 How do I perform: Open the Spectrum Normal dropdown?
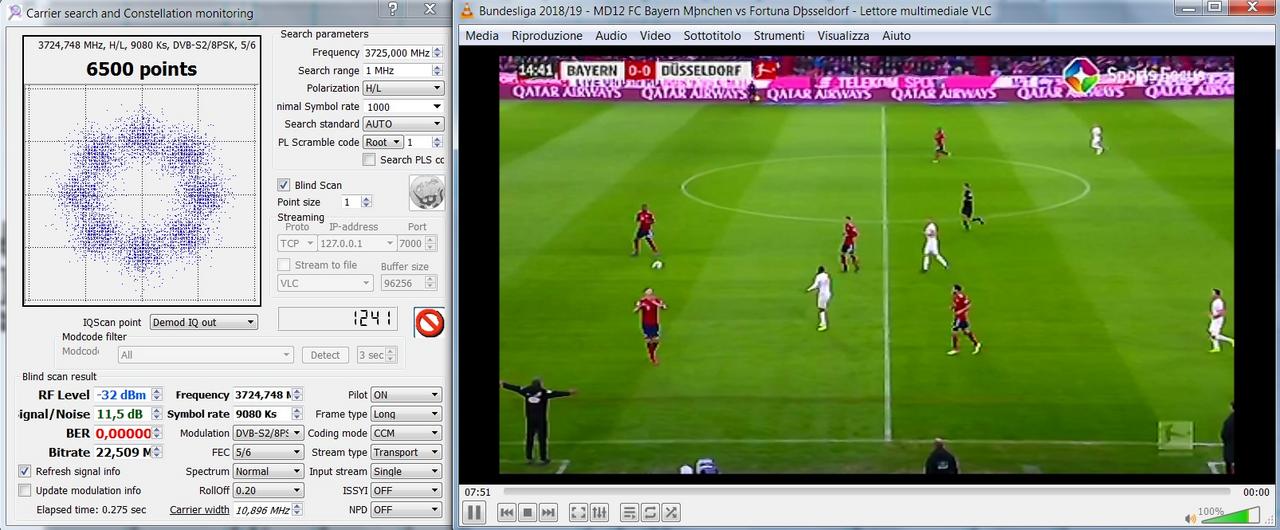268,471
